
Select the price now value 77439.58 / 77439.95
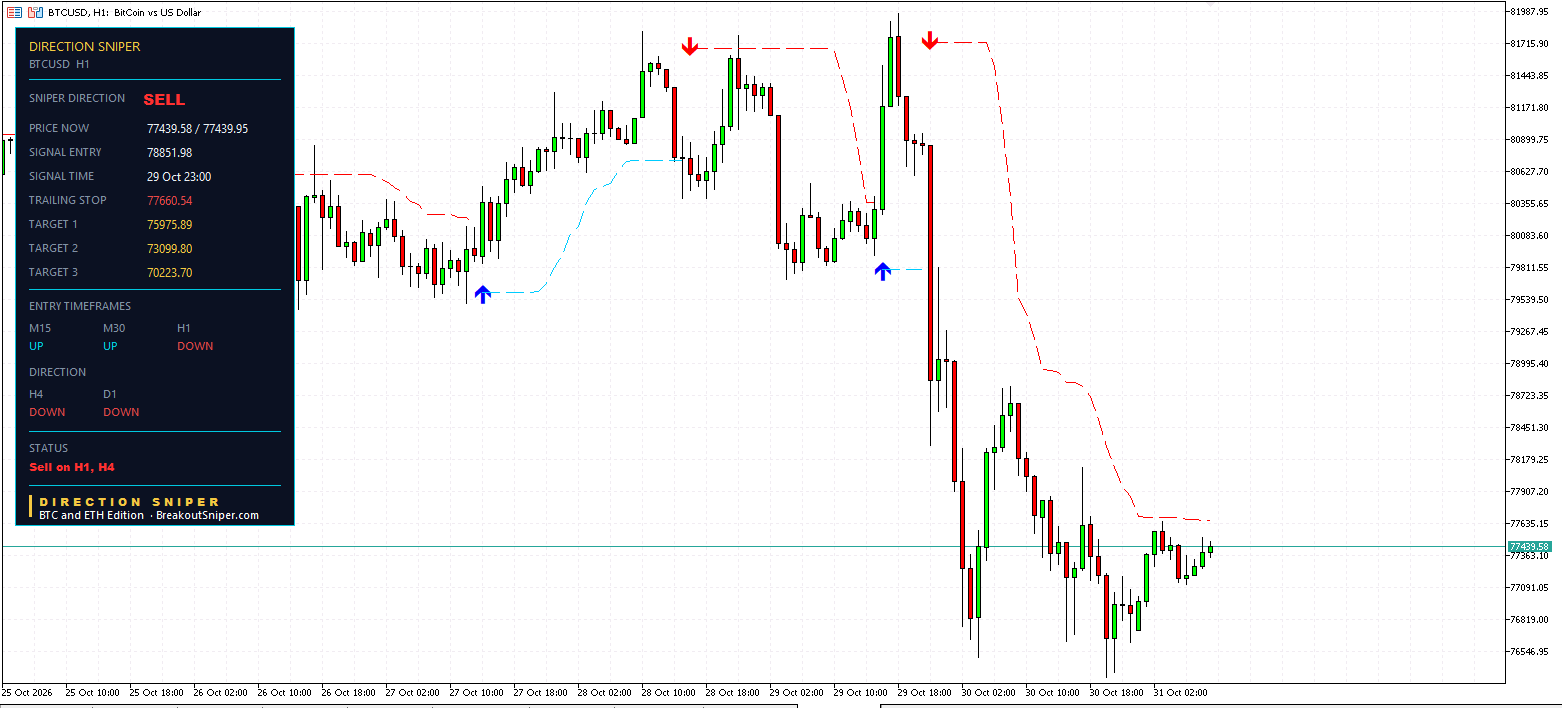click(x=197, y=129)
